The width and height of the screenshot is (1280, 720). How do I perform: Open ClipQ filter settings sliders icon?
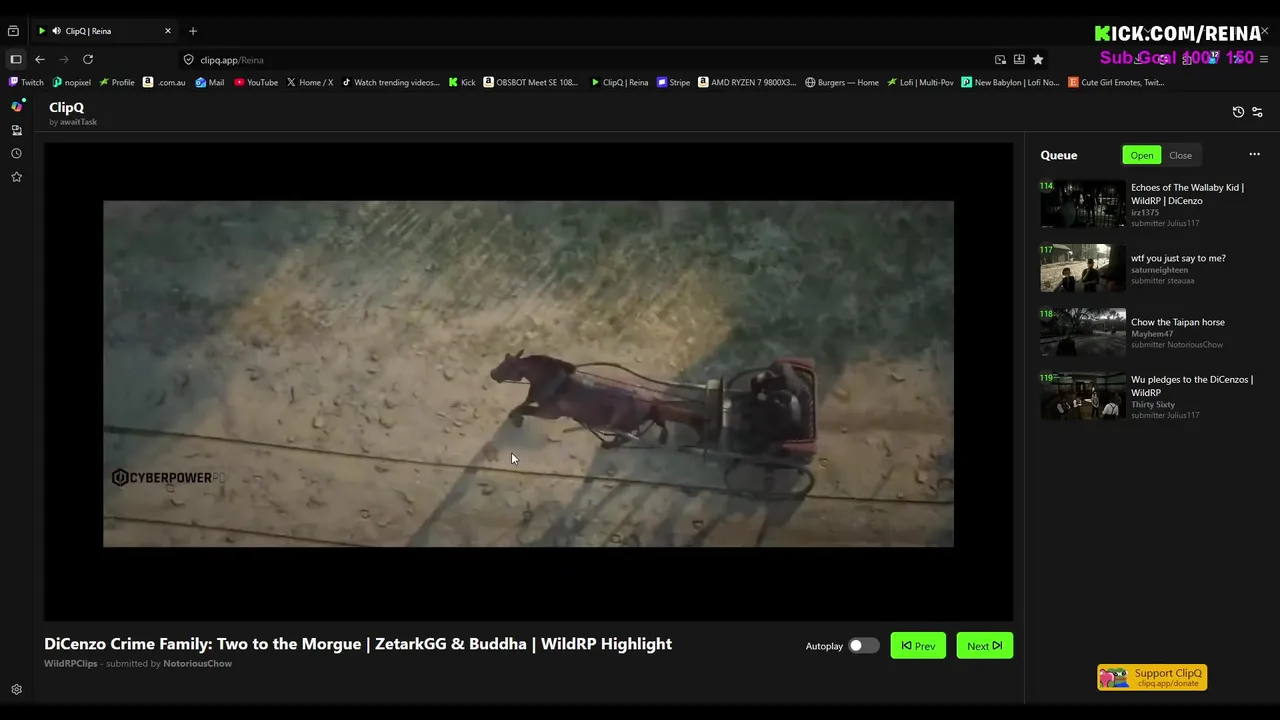point(1257,112)
